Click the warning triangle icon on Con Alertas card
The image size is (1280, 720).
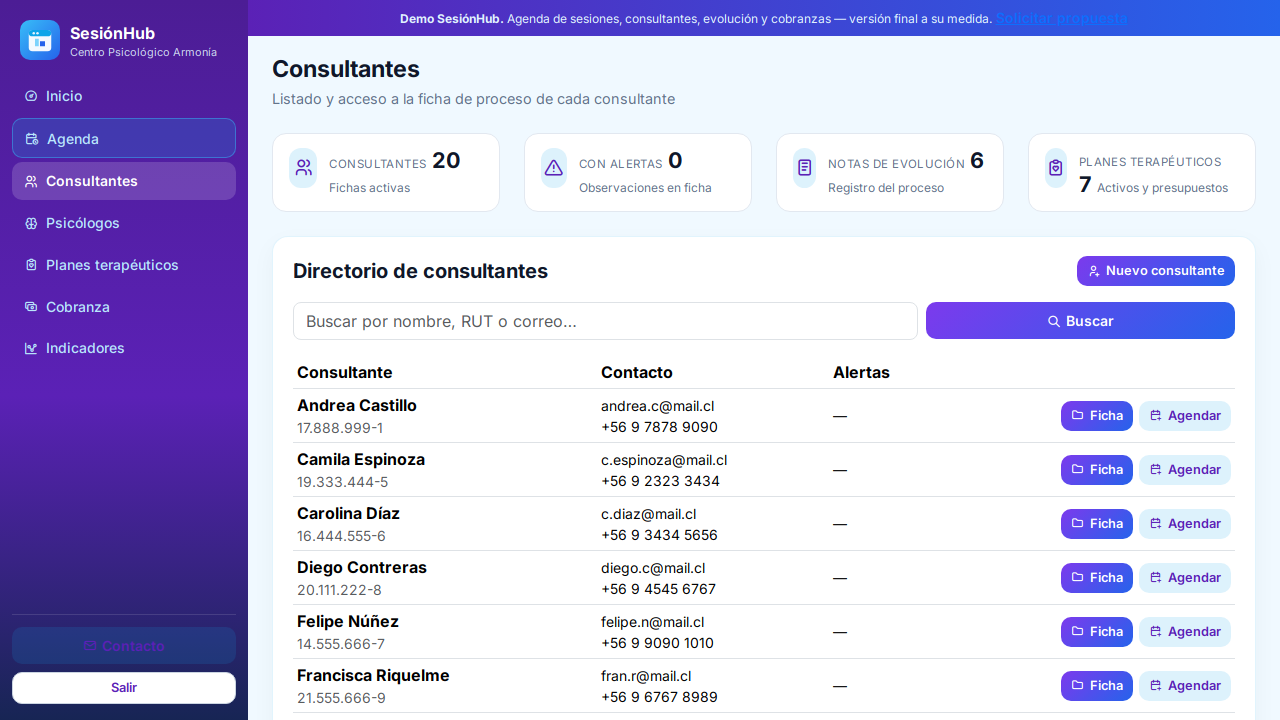click(x=553, y=168)
